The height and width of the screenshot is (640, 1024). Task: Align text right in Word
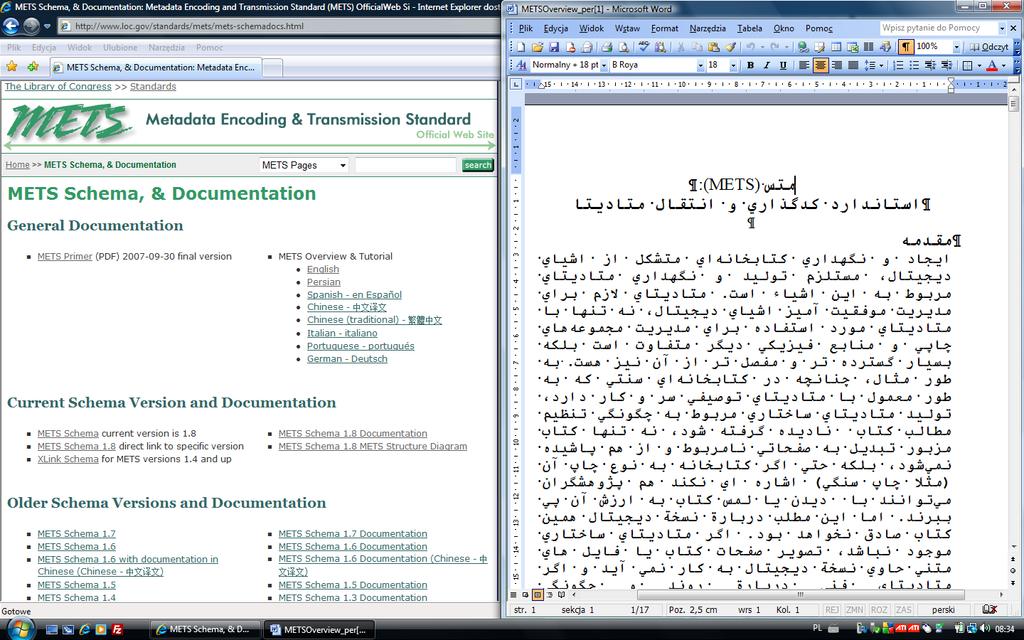click(x=837, y=65)
